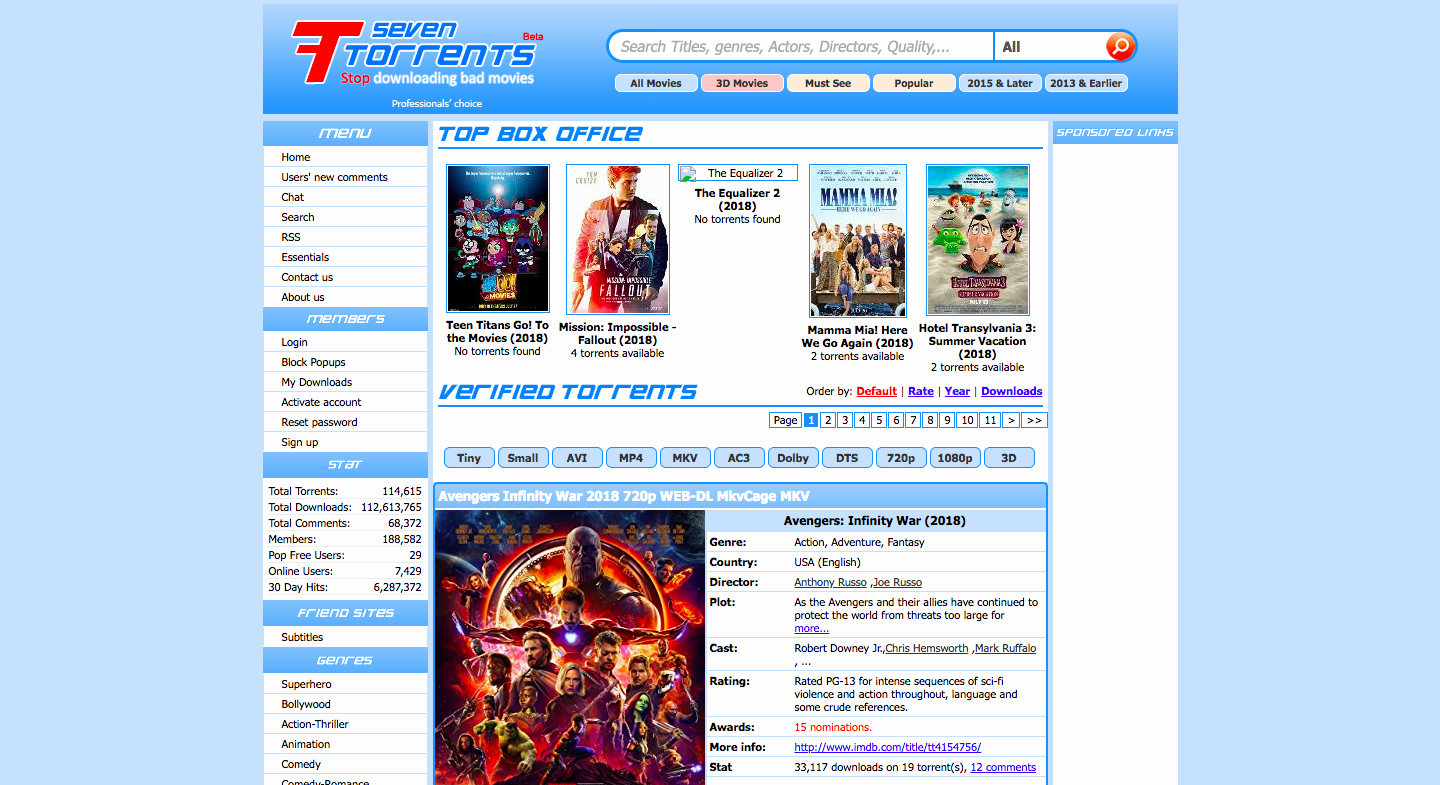Select the All Movies filter tab
This screenshot has height=785, width=1440.
[656, 83]
